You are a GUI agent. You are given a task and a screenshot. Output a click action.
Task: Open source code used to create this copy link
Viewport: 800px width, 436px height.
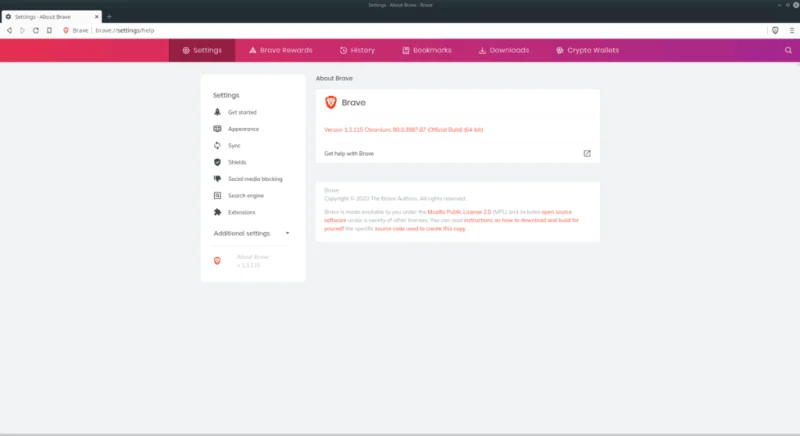point(420,228)
